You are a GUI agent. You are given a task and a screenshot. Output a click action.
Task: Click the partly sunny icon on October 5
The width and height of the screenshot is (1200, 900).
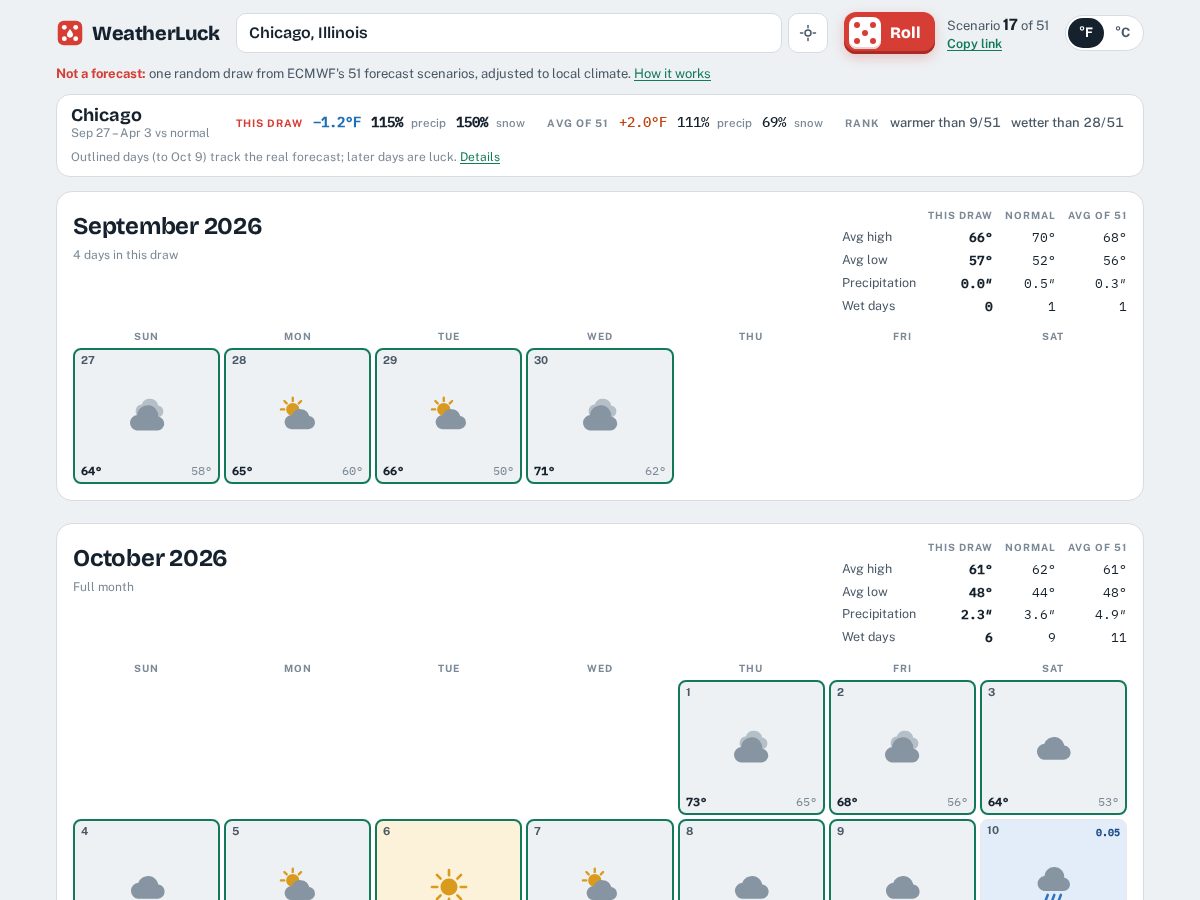point(298,884)
